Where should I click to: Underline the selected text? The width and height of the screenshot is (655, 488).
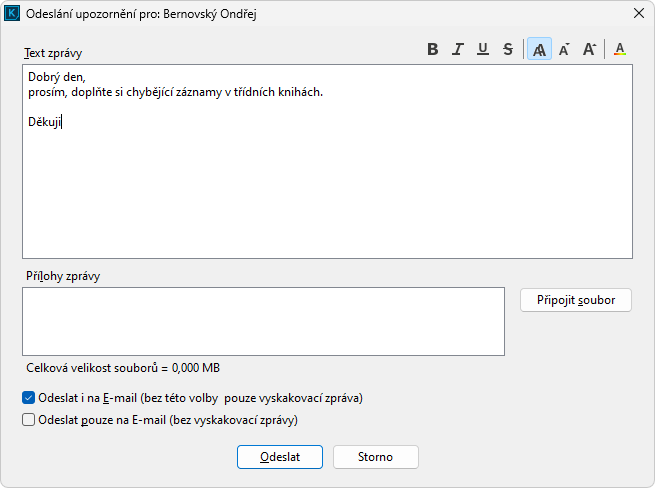(483, 49)
